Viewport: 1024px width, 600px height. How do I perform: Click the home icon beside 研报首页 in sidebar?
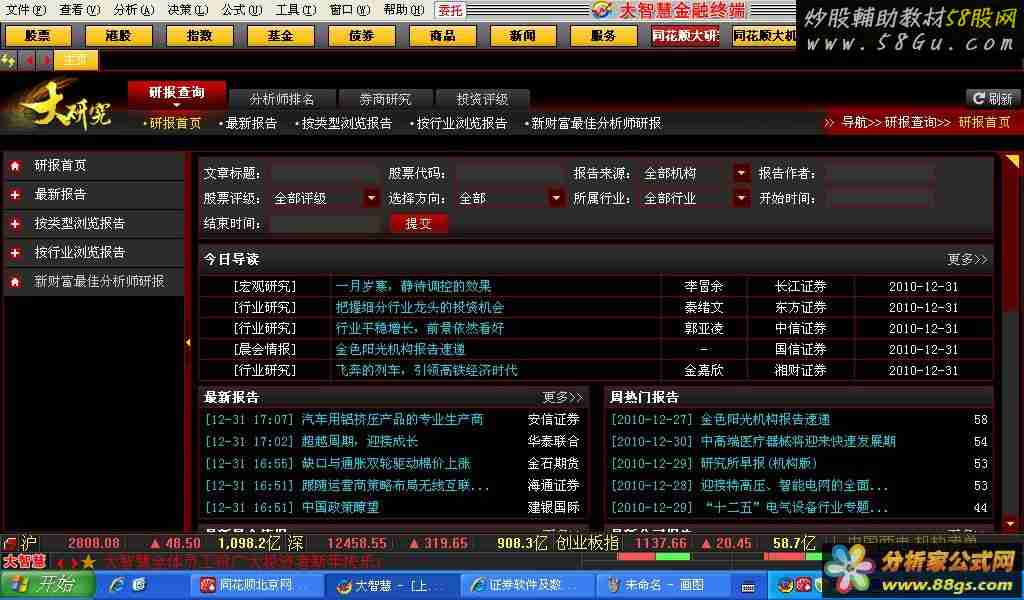click(16, 166)
